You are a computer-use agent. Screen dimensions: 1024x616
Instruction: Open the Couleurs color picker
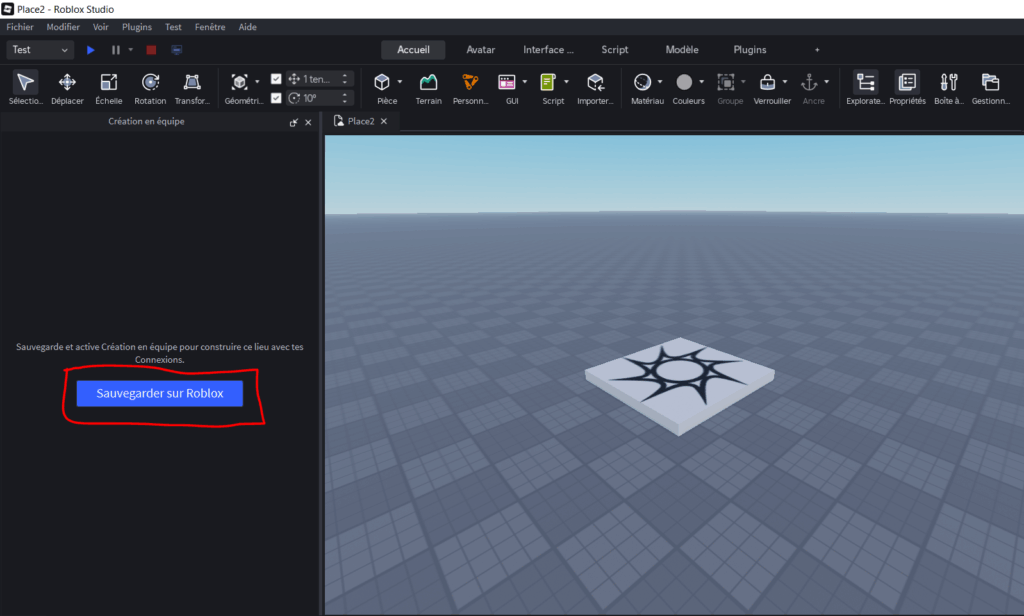point(685,84)
